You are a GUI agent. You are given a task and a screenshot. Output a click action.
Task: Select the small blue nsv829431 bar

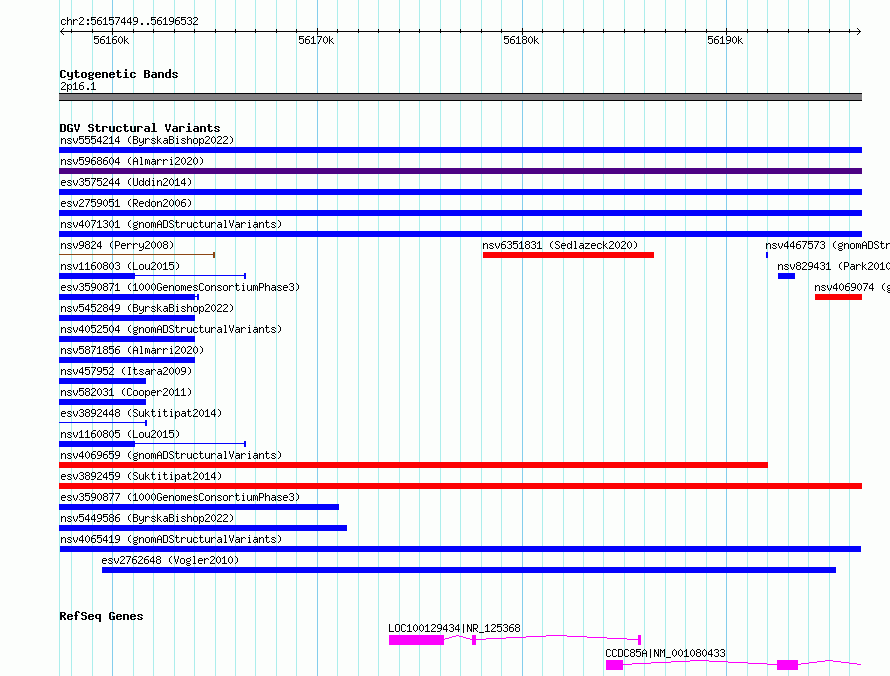pyautogui.click(x=786, y=276)
